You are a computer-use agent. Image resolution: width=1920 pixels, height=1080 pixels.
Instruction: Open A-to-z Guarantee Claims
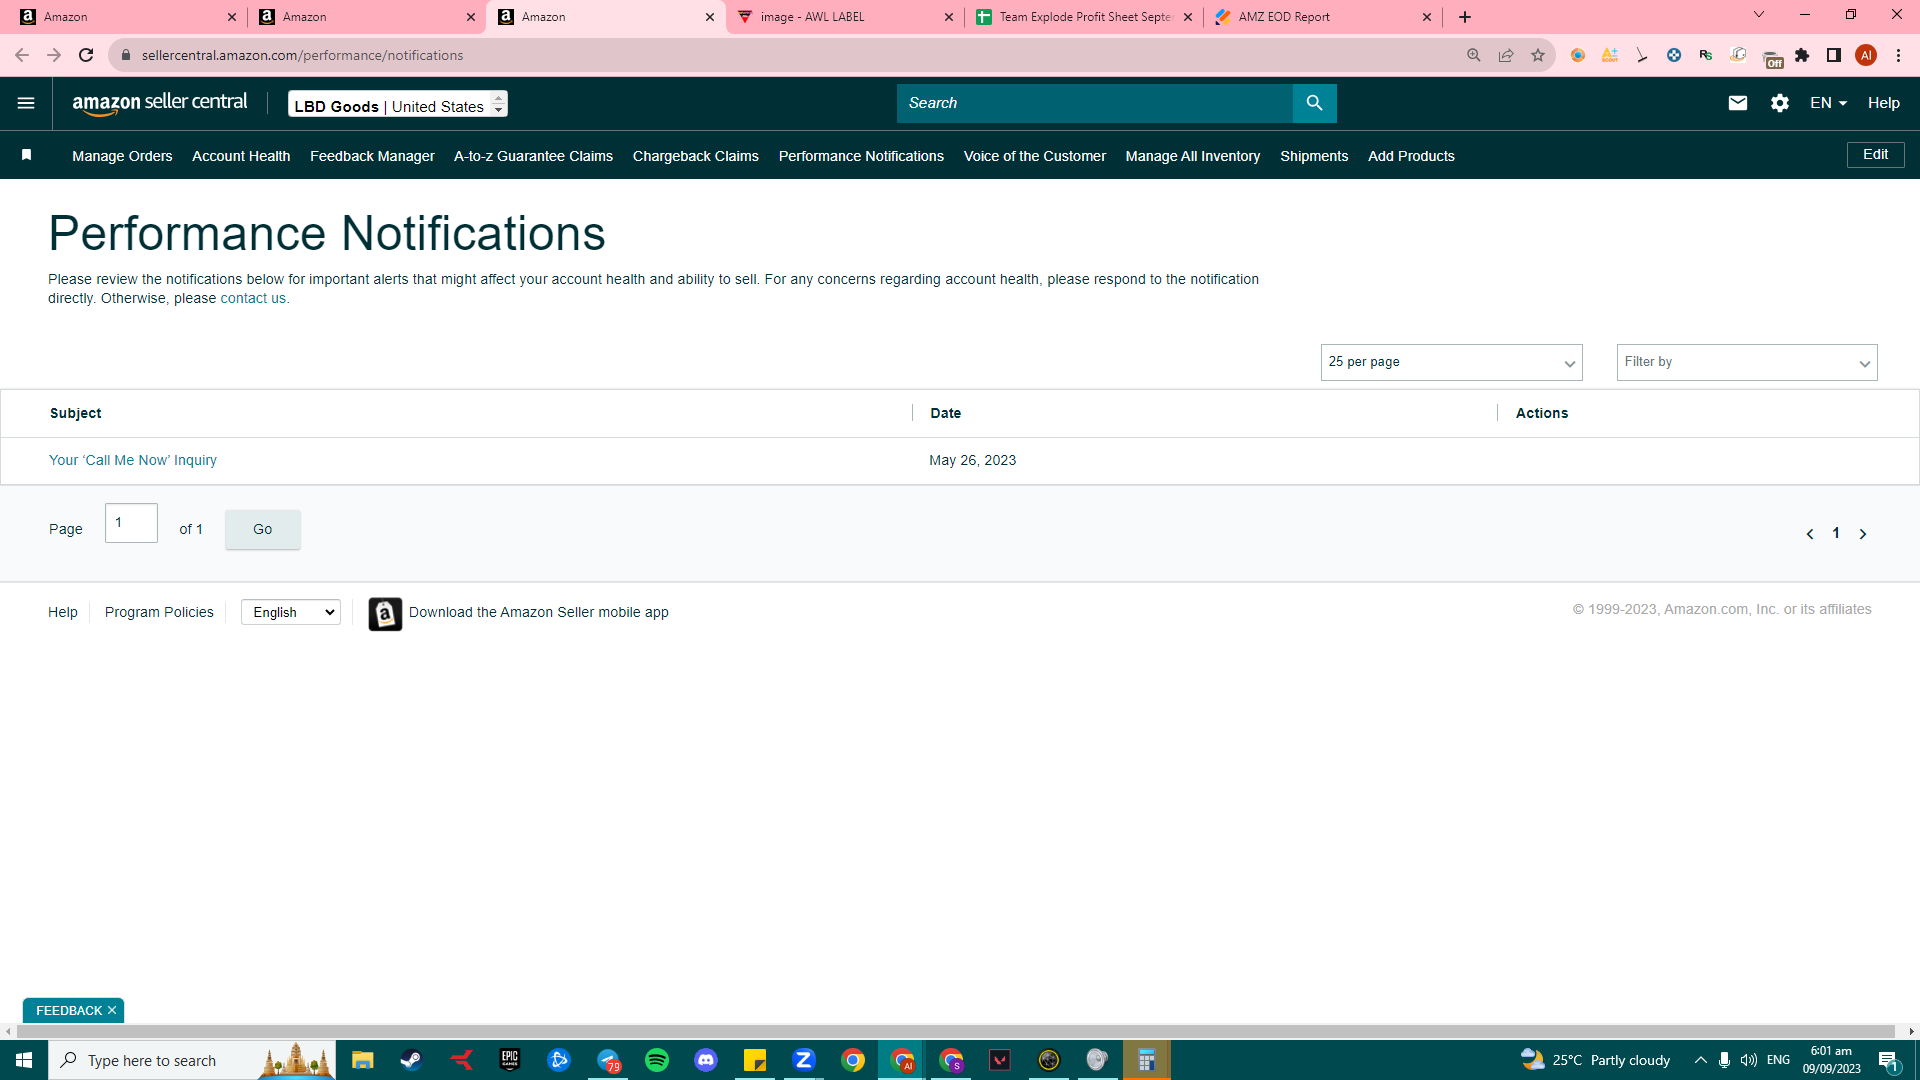[x=533, y=156]
